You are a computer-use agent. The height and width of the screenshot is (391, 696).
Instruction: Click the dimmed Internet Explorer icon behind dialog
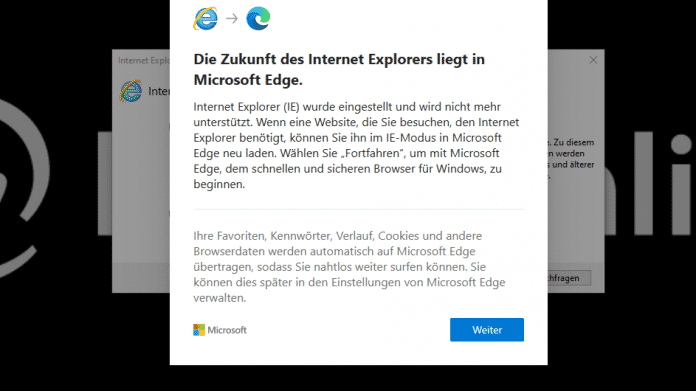131,91
